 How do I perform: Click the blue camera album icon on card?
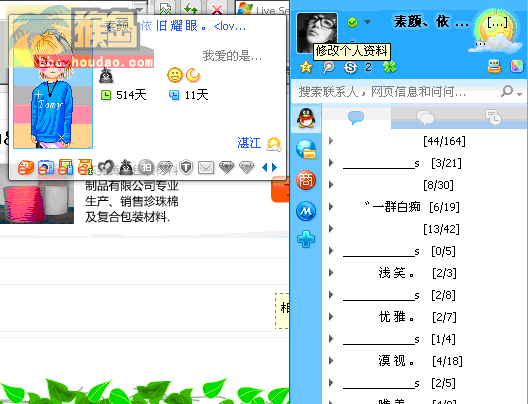(46, 167)
